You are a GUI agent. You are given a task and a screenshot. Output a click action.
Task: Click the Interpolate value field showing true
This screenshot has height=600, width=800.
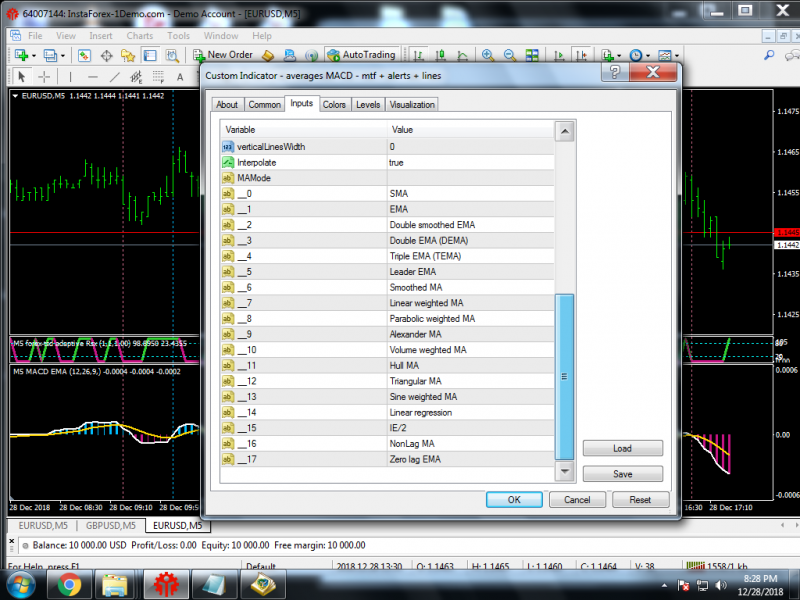click(470, 162)
